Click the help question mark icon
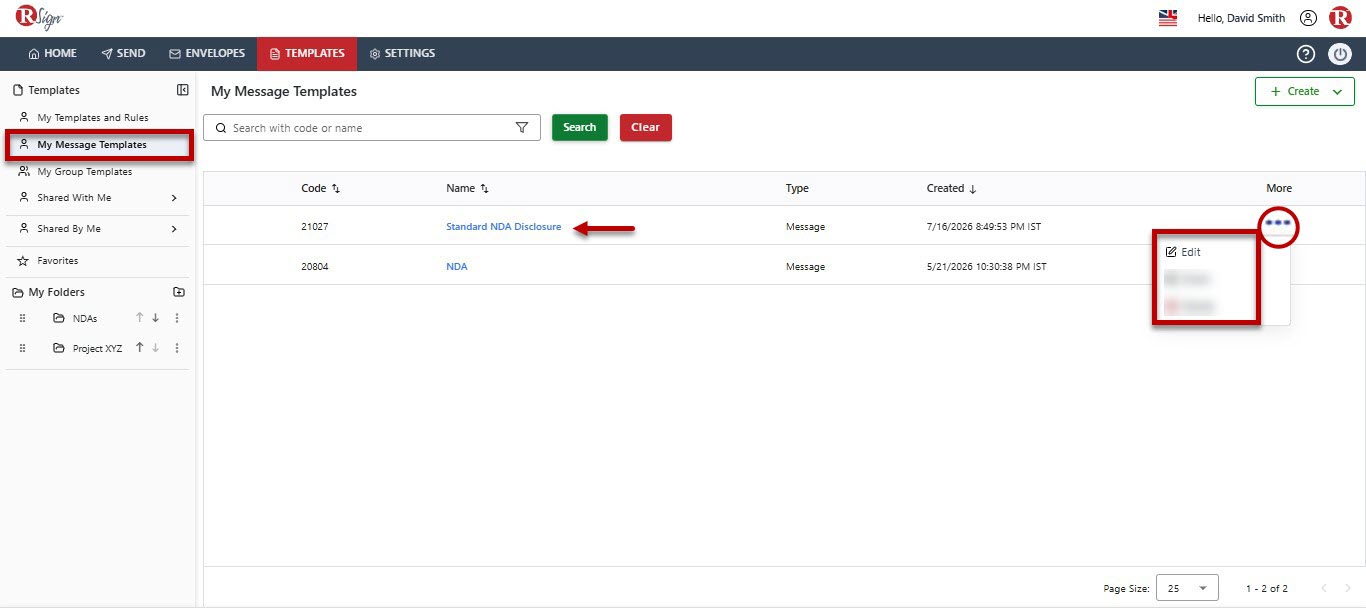 [1305, 54]
